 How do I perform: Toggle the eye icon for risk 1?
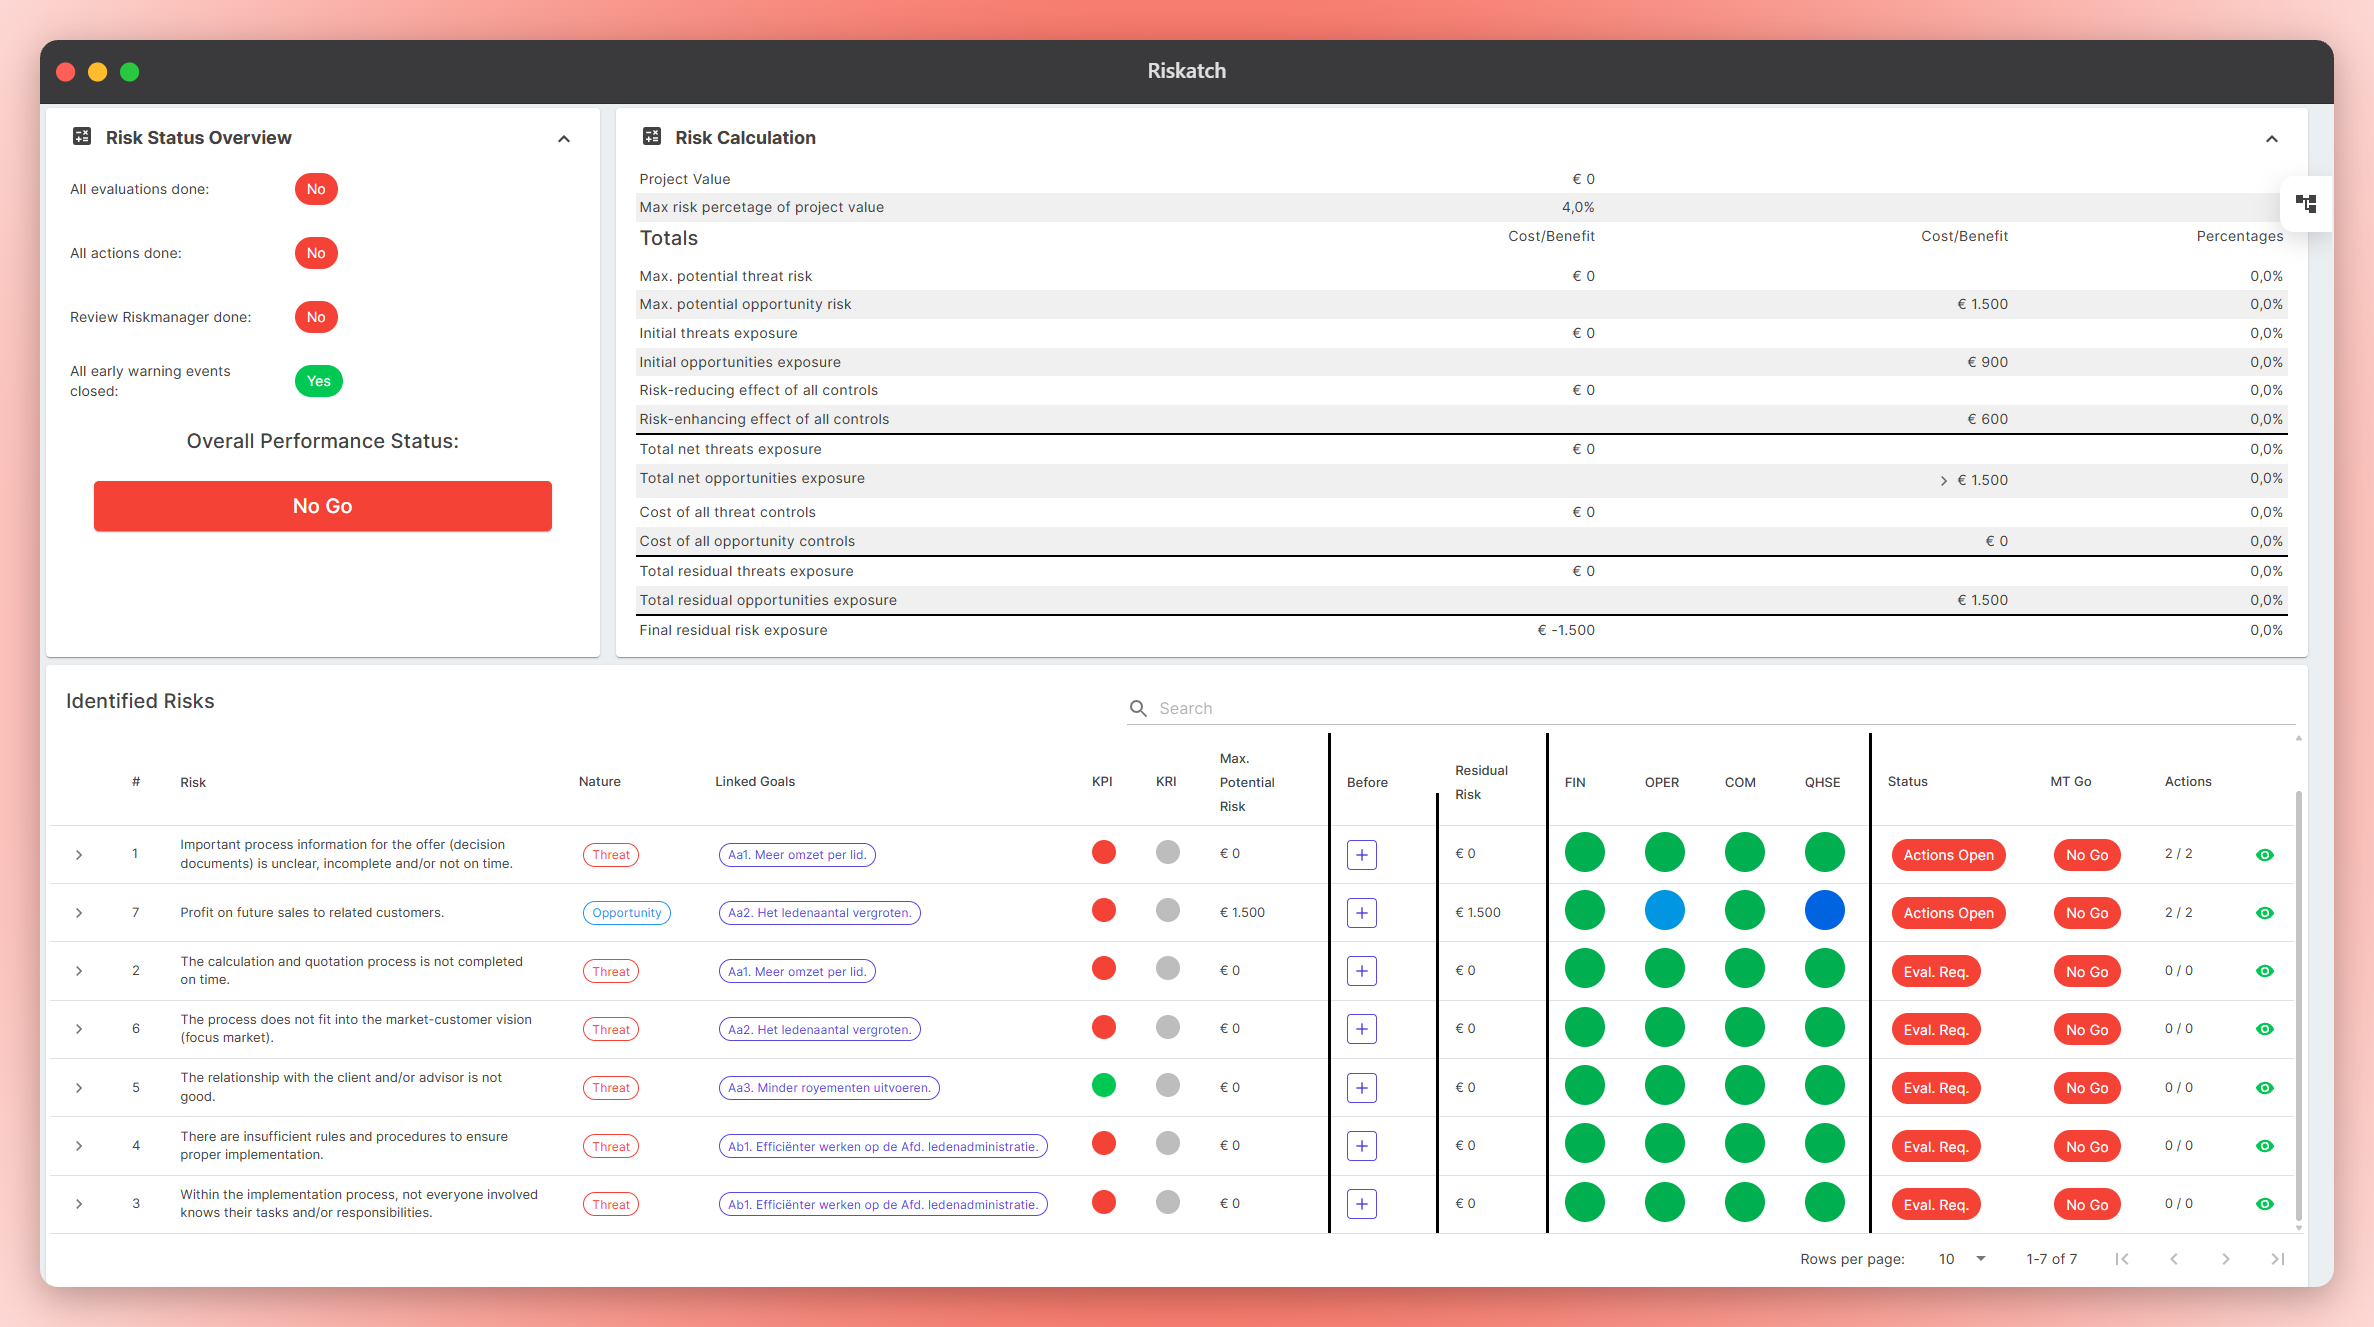pos(2265,855)
